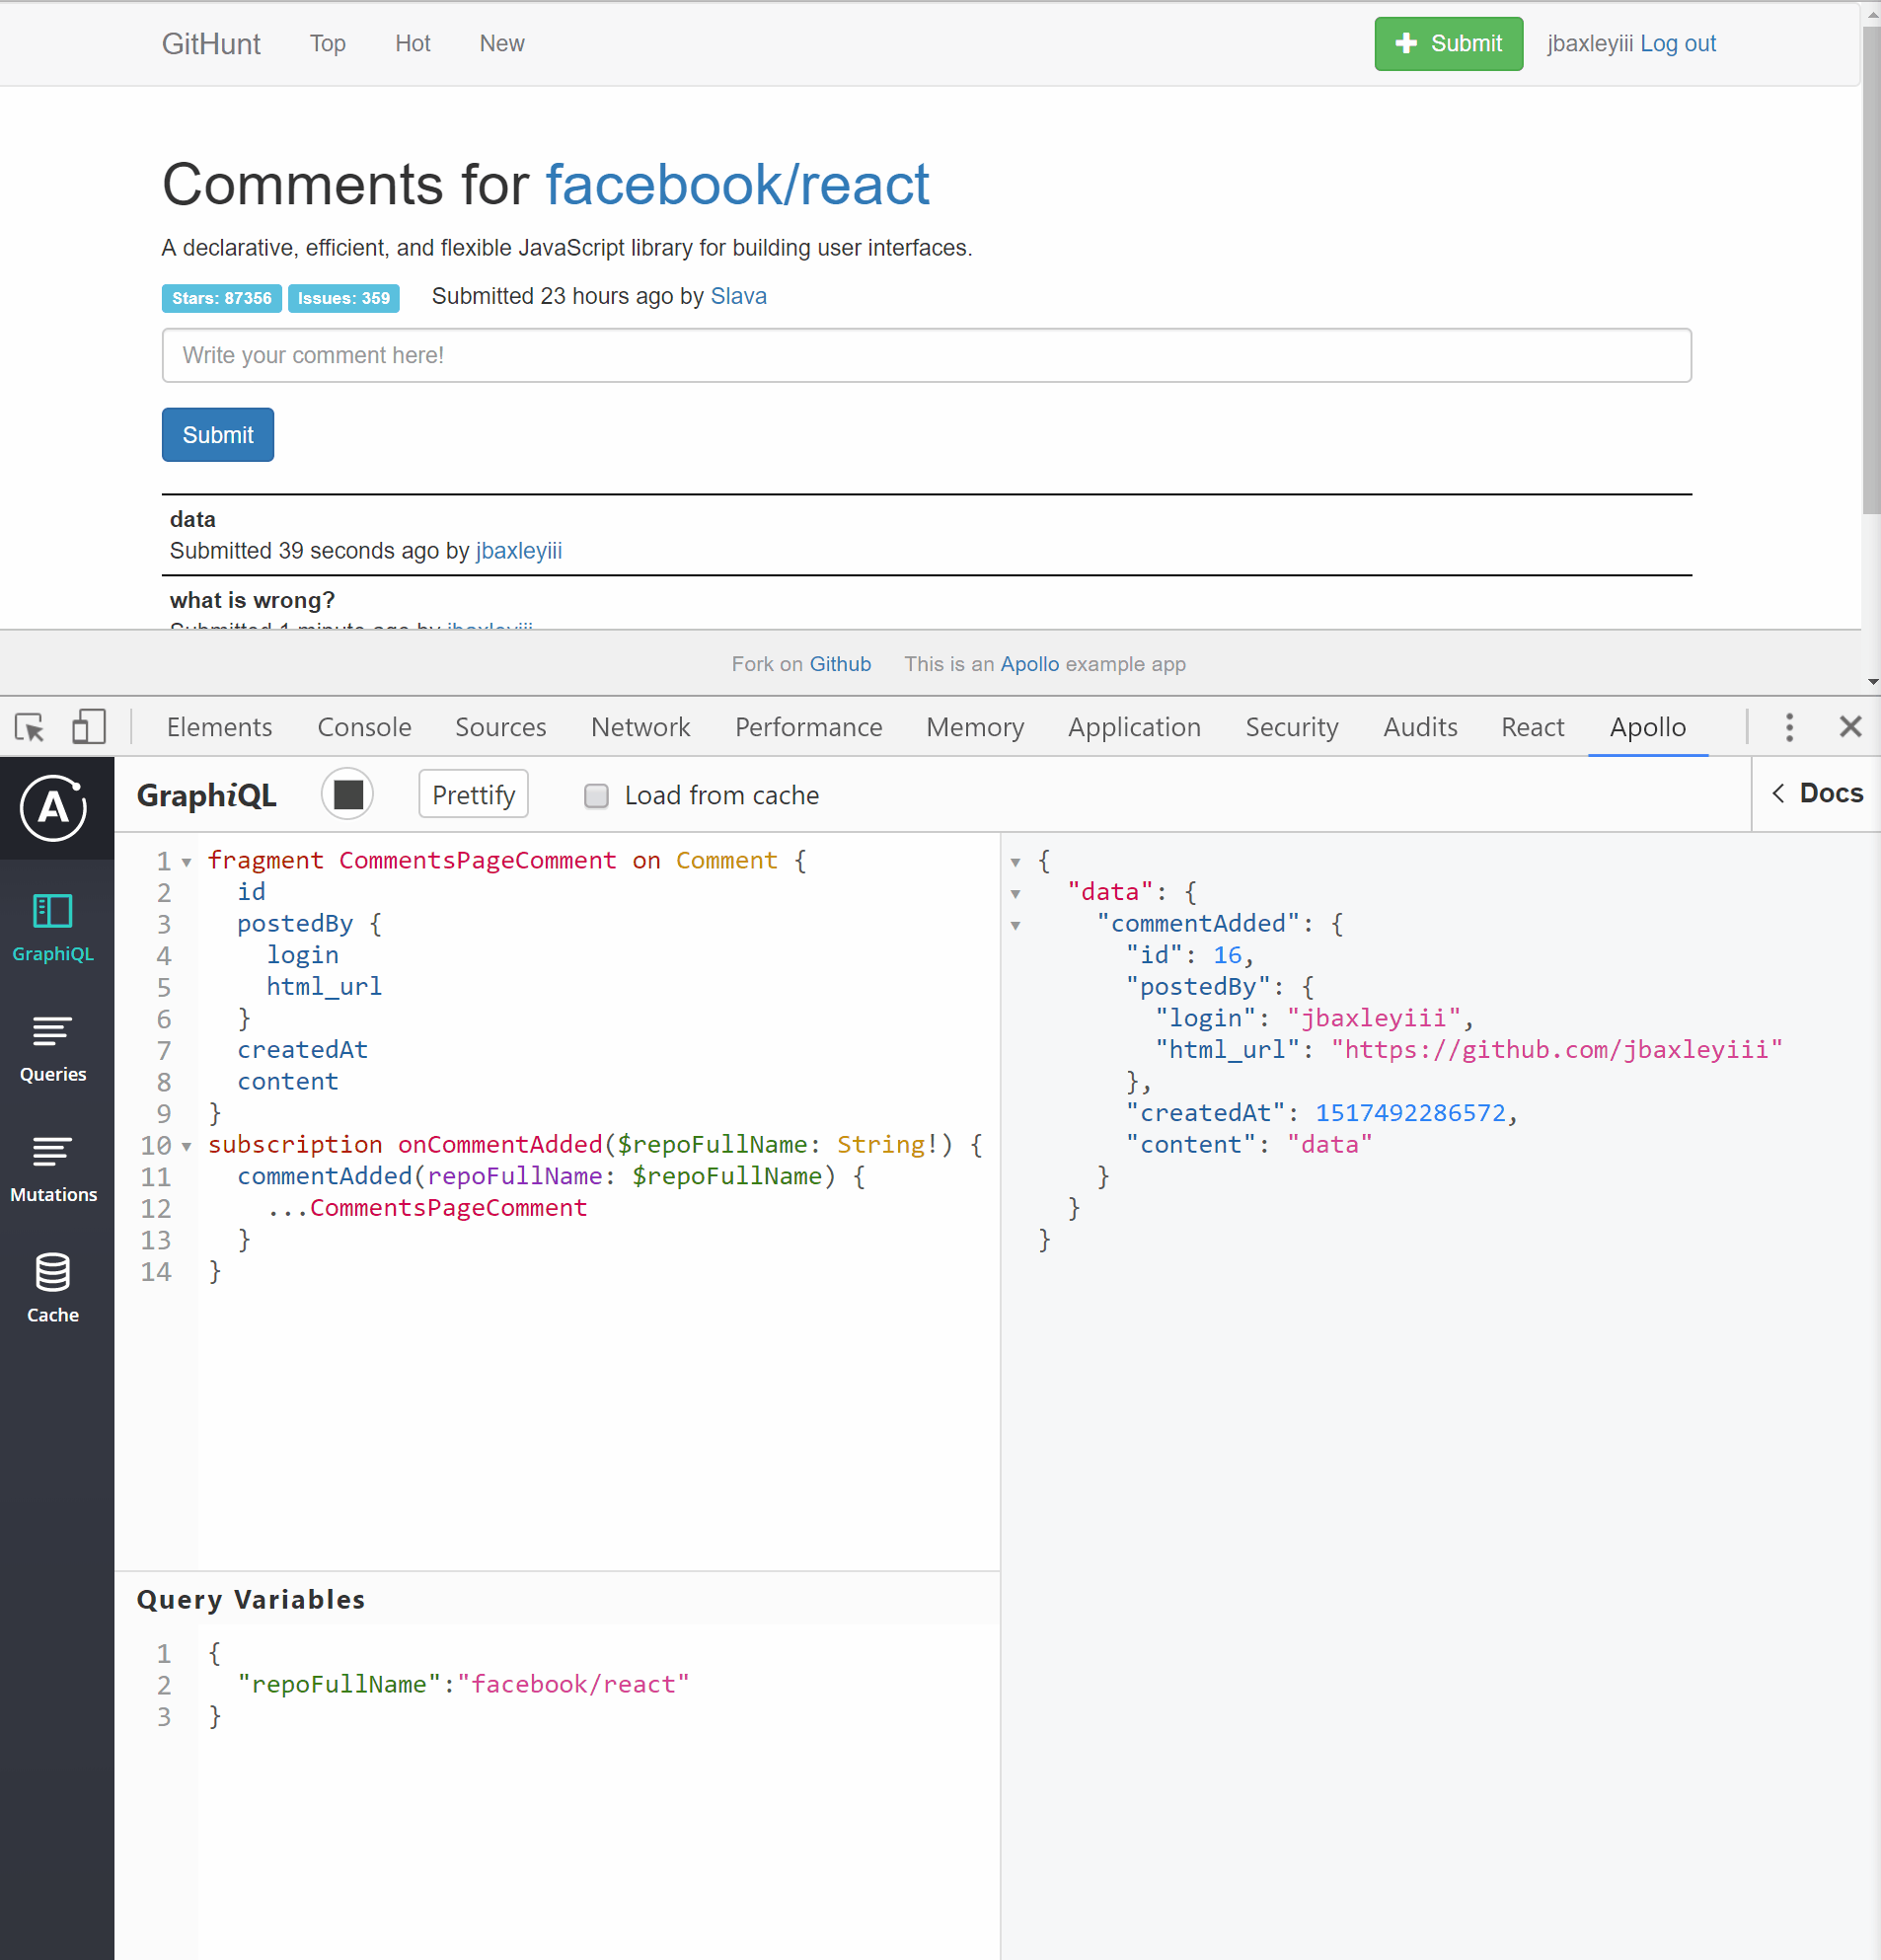This screenshot has height=1960, width=1881.
Task: Switch to the Application tab
Action: 1134,727
